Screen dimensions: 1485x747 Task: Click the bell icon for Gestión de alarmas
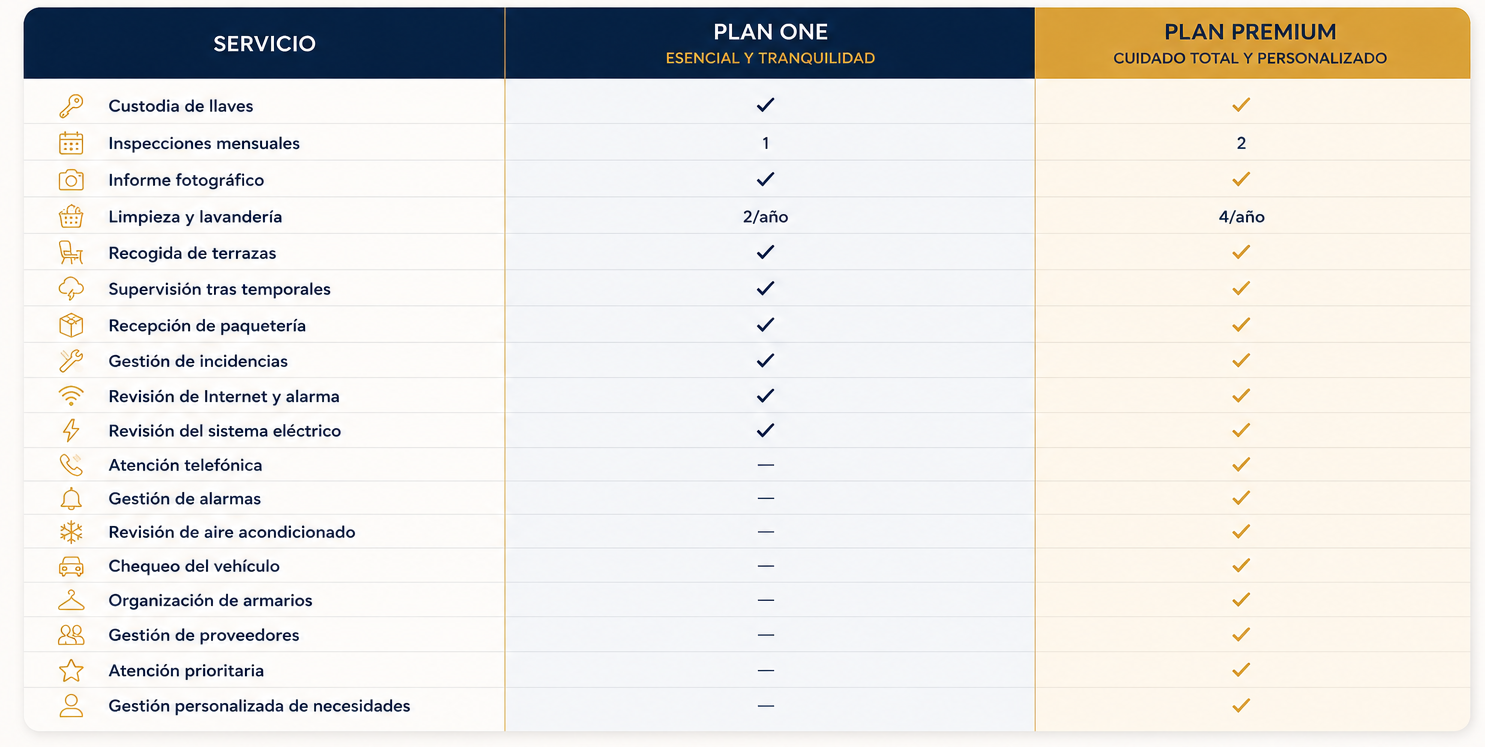tap(71, 498)
